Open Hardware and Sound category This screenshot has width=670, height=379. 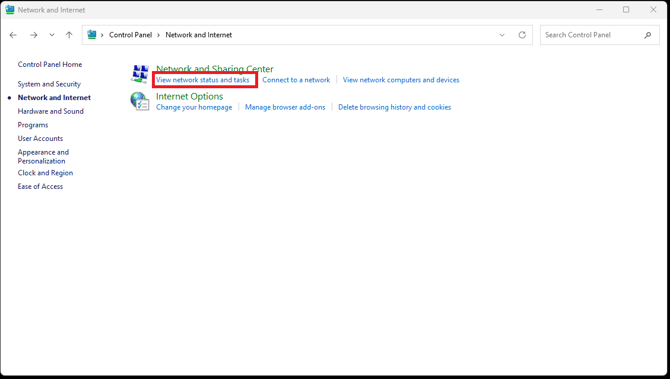[50, 111]
